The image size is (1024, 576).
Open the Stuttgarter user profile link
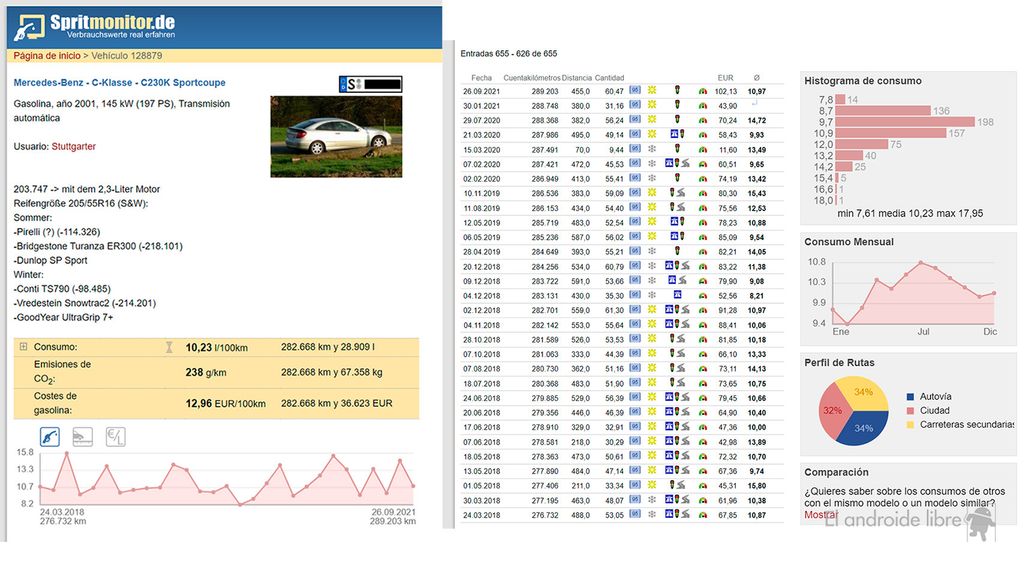point(74,147)
